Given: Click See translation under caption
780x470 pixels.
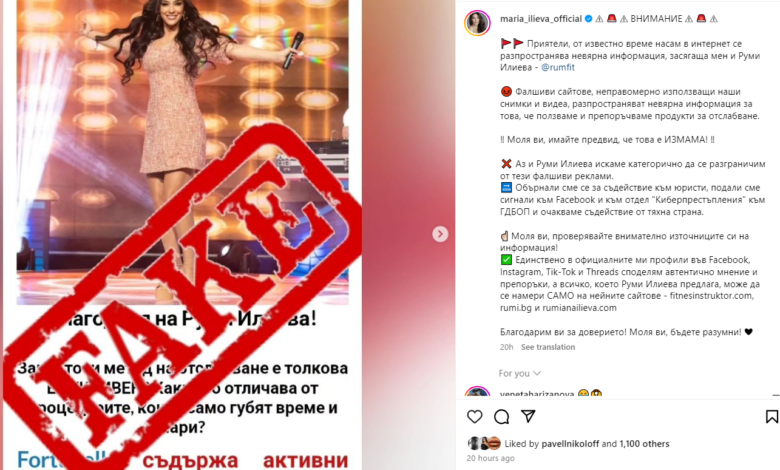Looking at the screenshot, I should pyautogui.click(x=548, y=347).
